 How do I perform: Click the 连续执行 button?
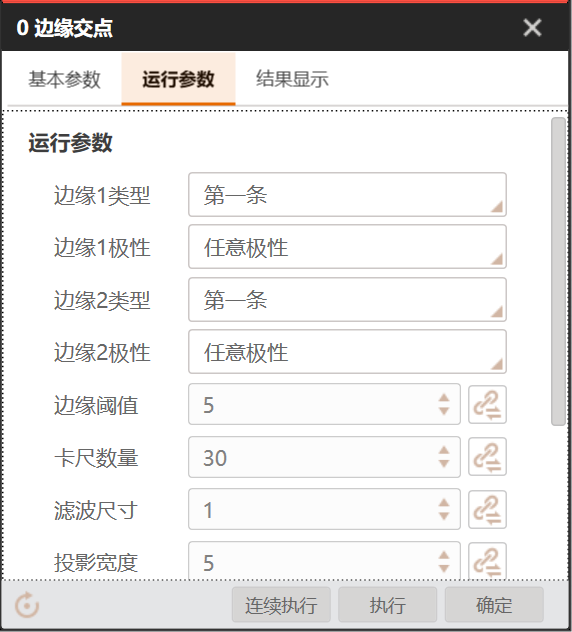click(x=281, y=605)
